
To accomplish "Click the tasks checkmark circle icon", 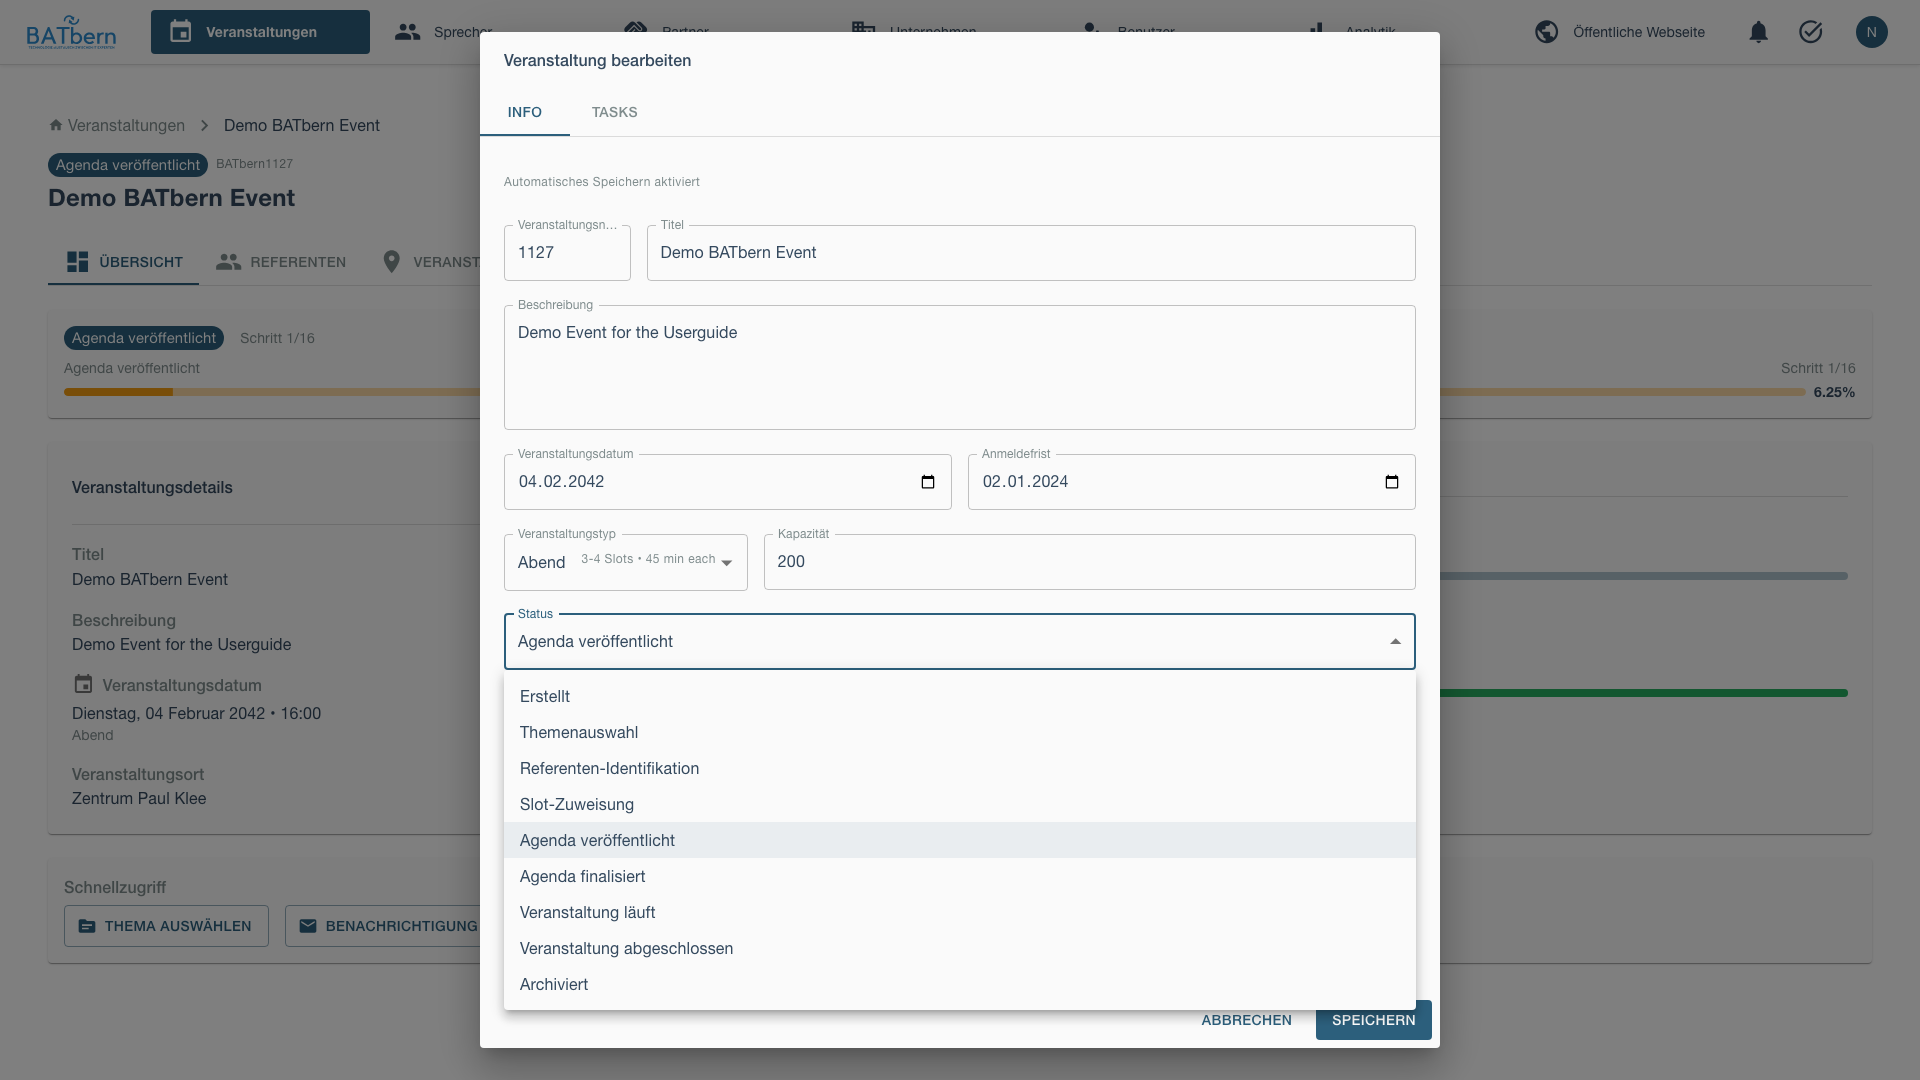I will (1810, 32).
